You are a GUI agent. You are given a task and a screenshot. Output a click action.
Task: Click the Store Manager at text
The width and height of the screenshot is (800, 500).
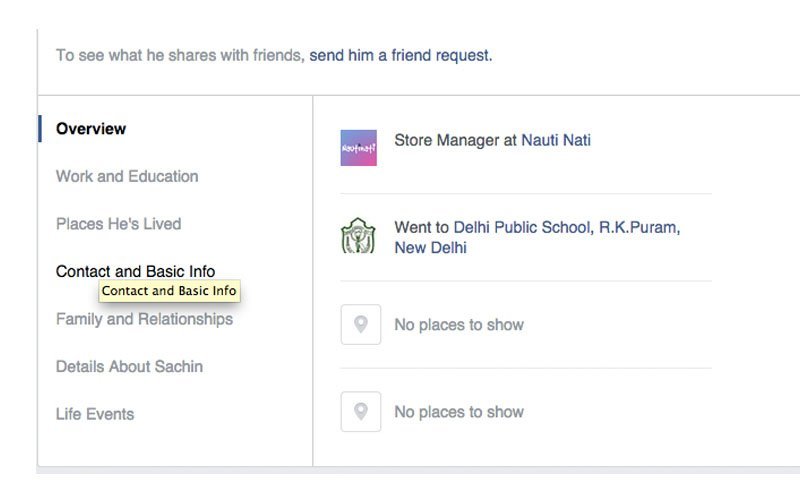pyautogui.click(x=455, y=140)
